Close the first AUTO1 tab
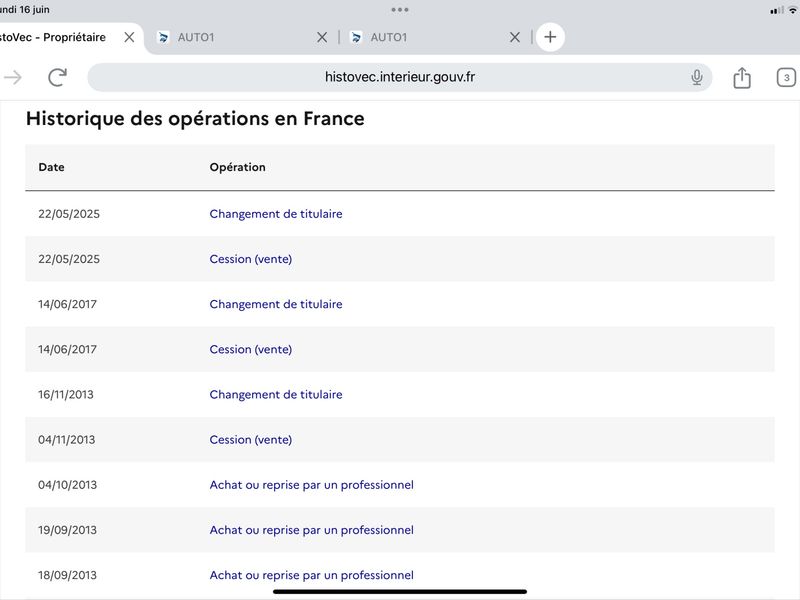This screenshot has height=600, width=800. pyautogui.click(x=322, y=37)
